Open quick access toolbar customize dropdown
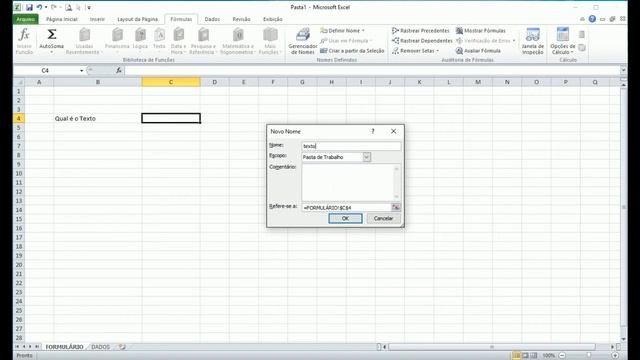The height and width of the screenshot is (360, 640). 89,7
